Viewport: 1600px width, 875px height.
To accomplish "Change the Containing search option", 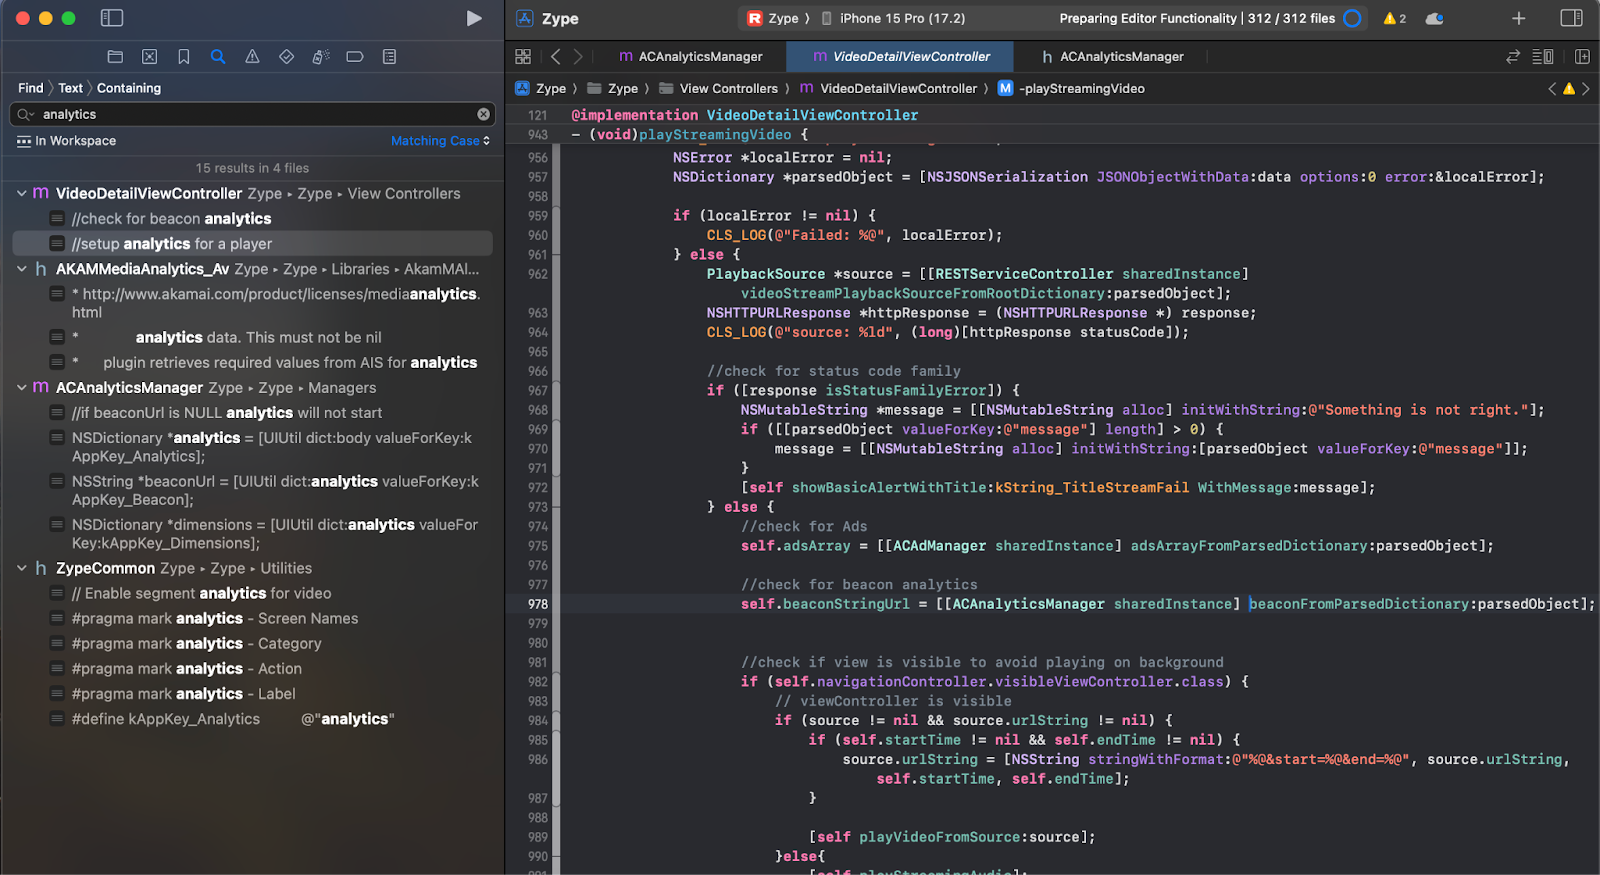I will [129, 88].
